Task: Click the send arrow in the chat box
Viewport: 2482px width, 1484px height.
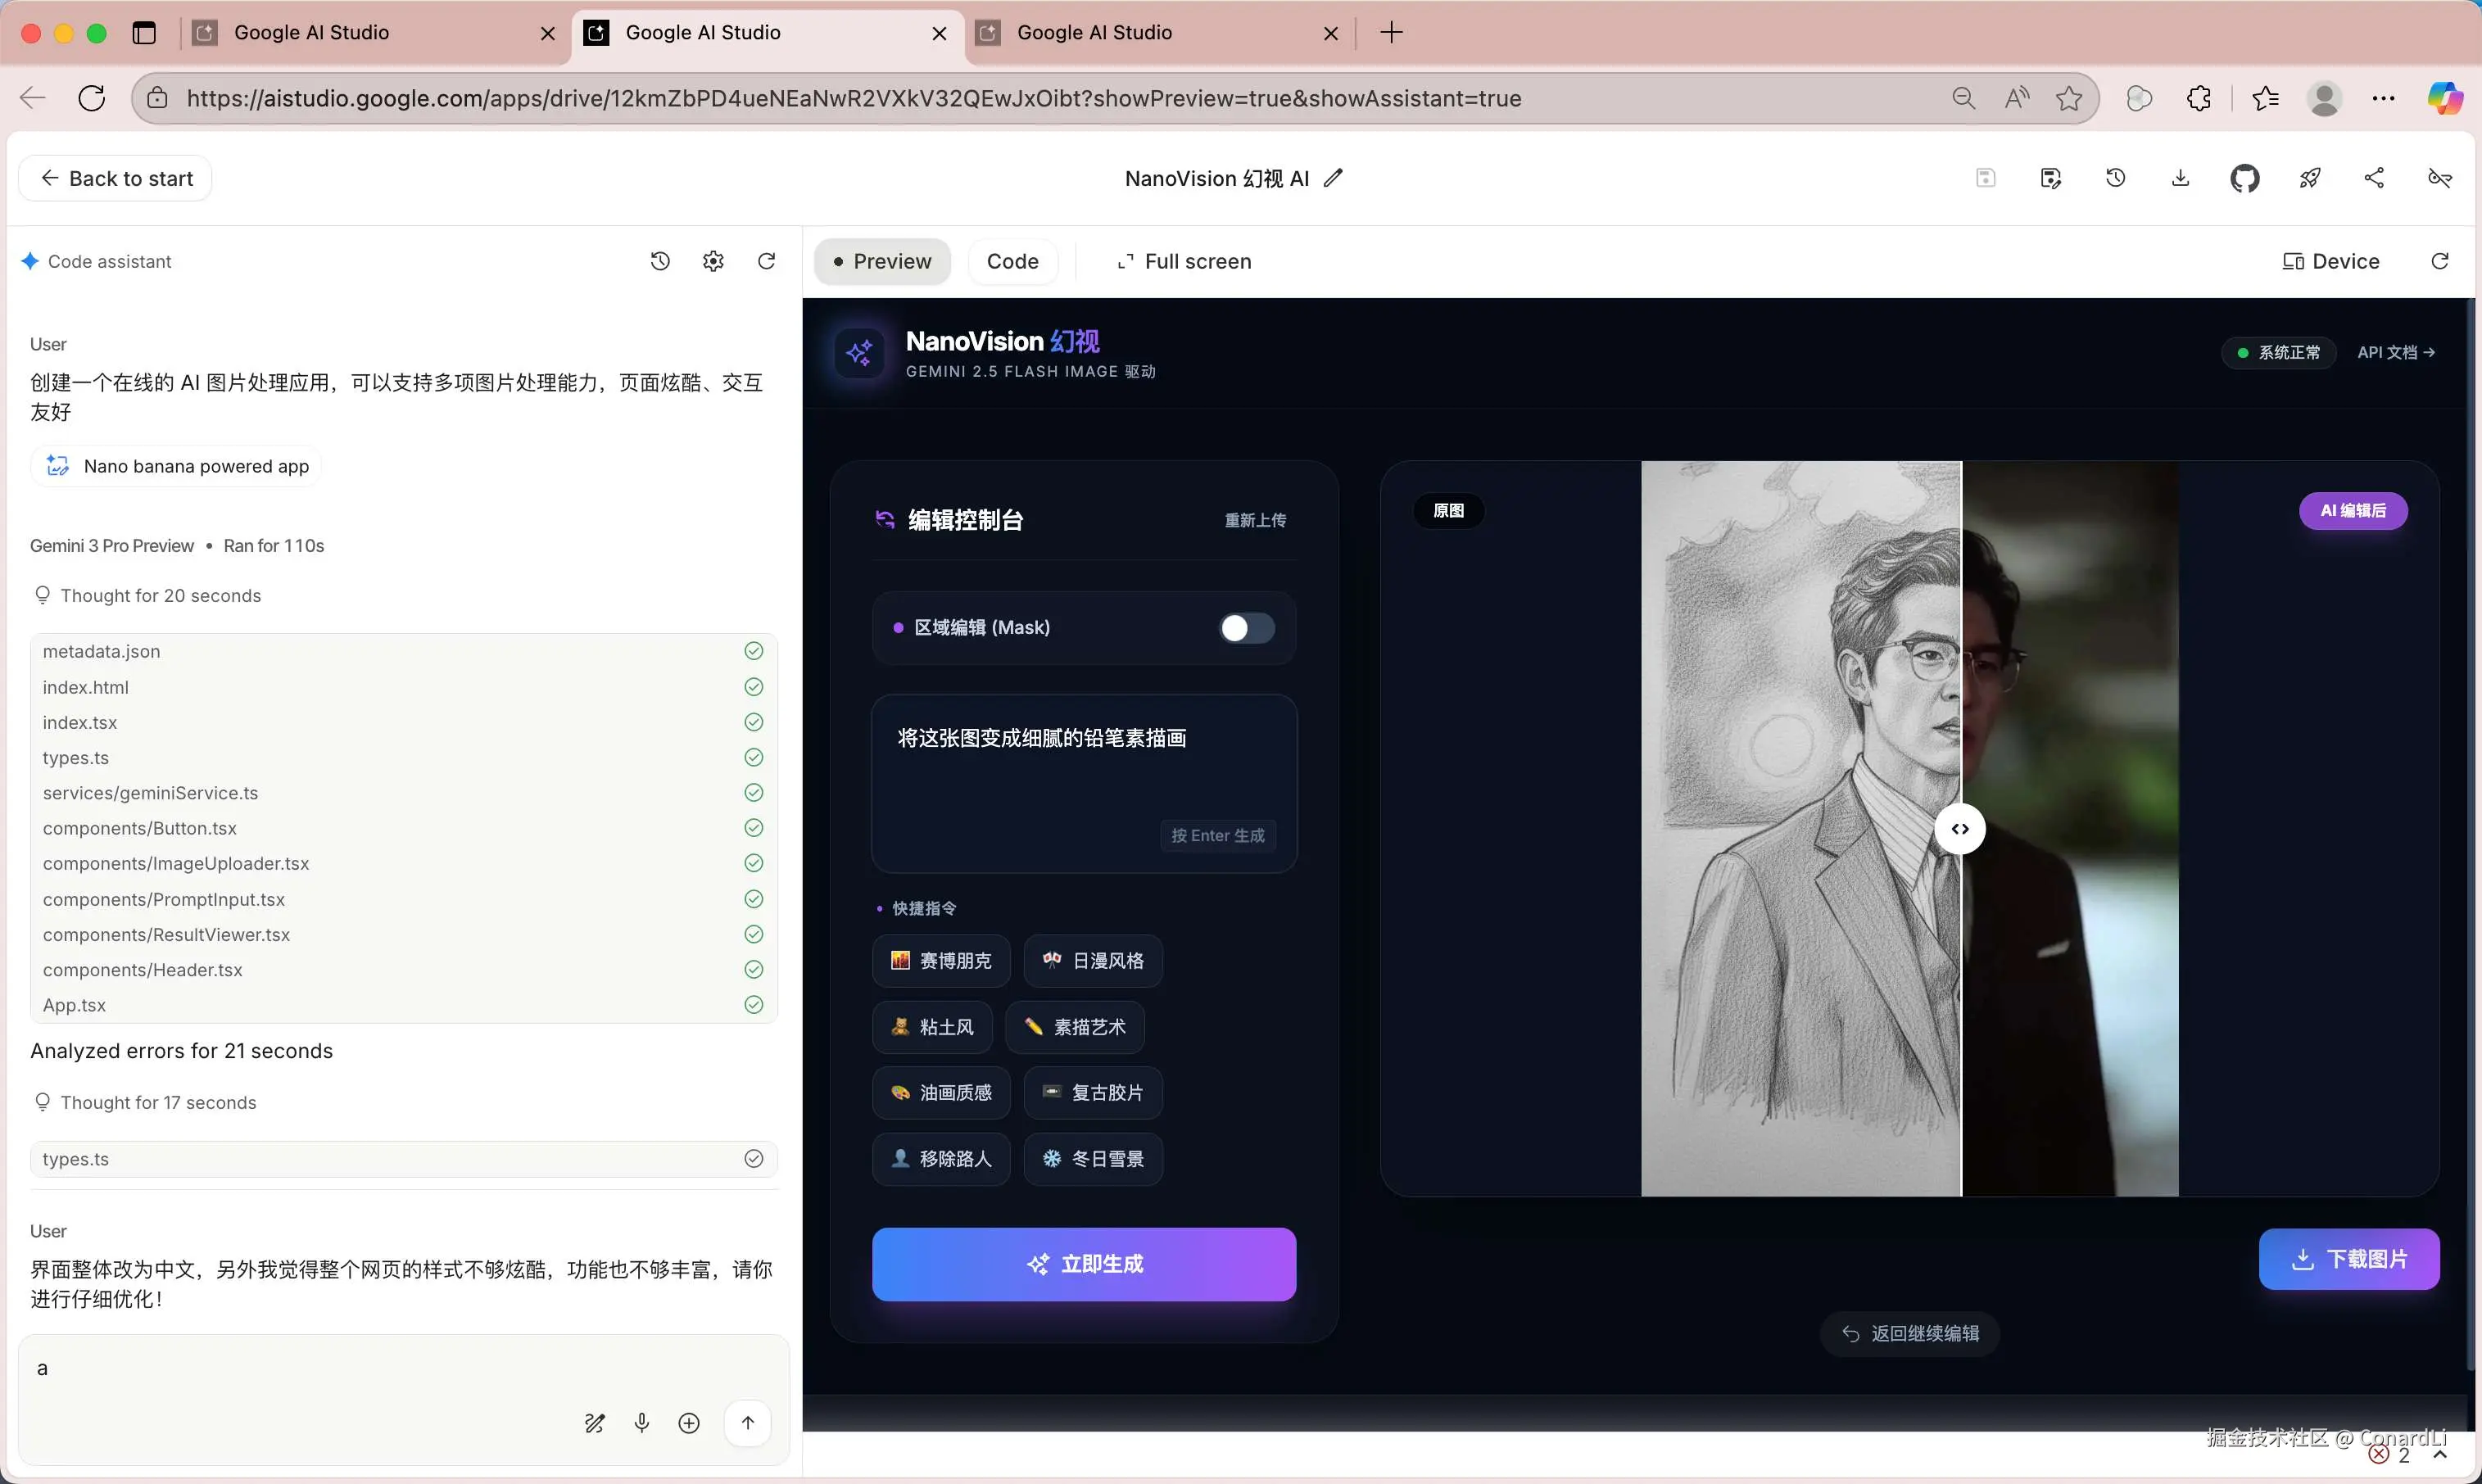Action: 747,1422
